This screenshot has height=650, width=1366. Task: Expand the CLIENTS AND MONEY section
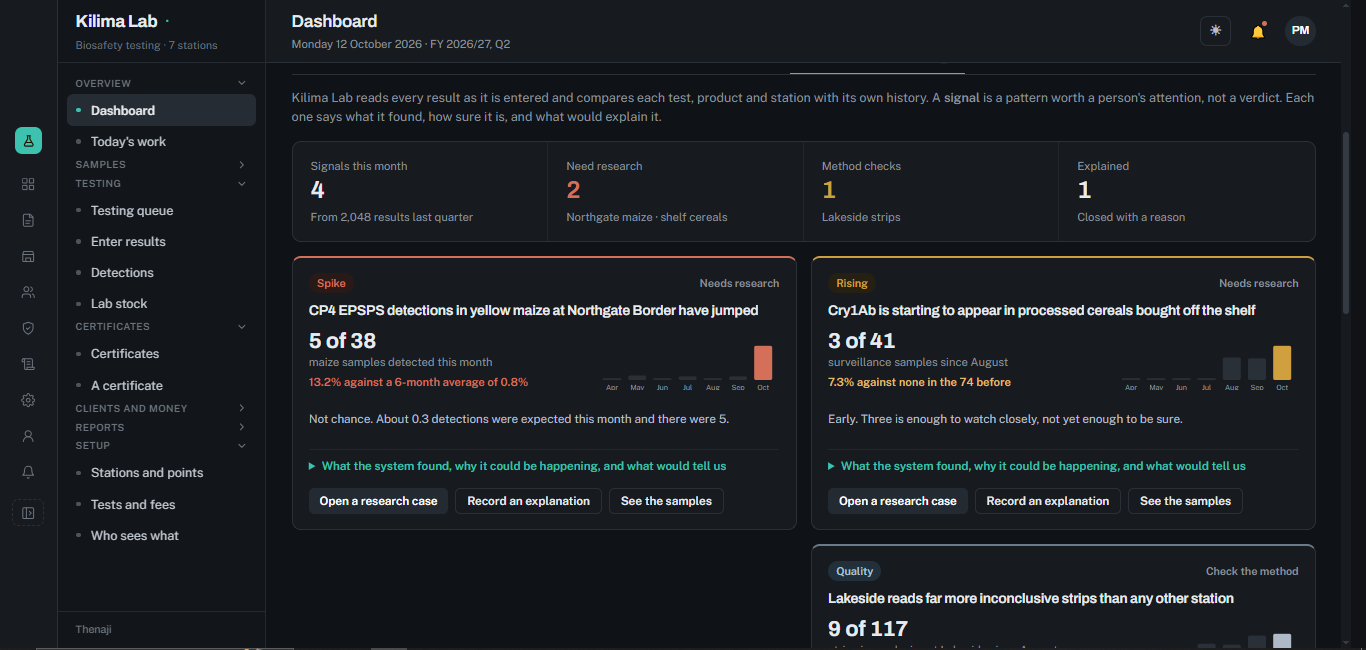[x=241, y=408]
